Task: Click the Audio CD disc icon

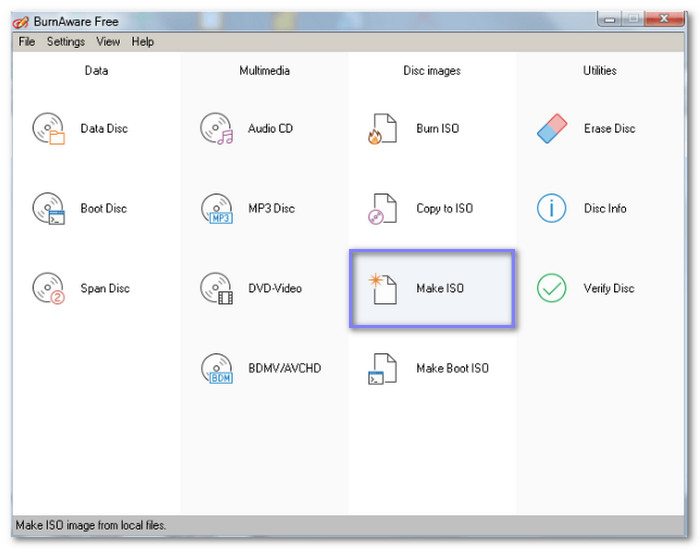Action: (217, 129)
